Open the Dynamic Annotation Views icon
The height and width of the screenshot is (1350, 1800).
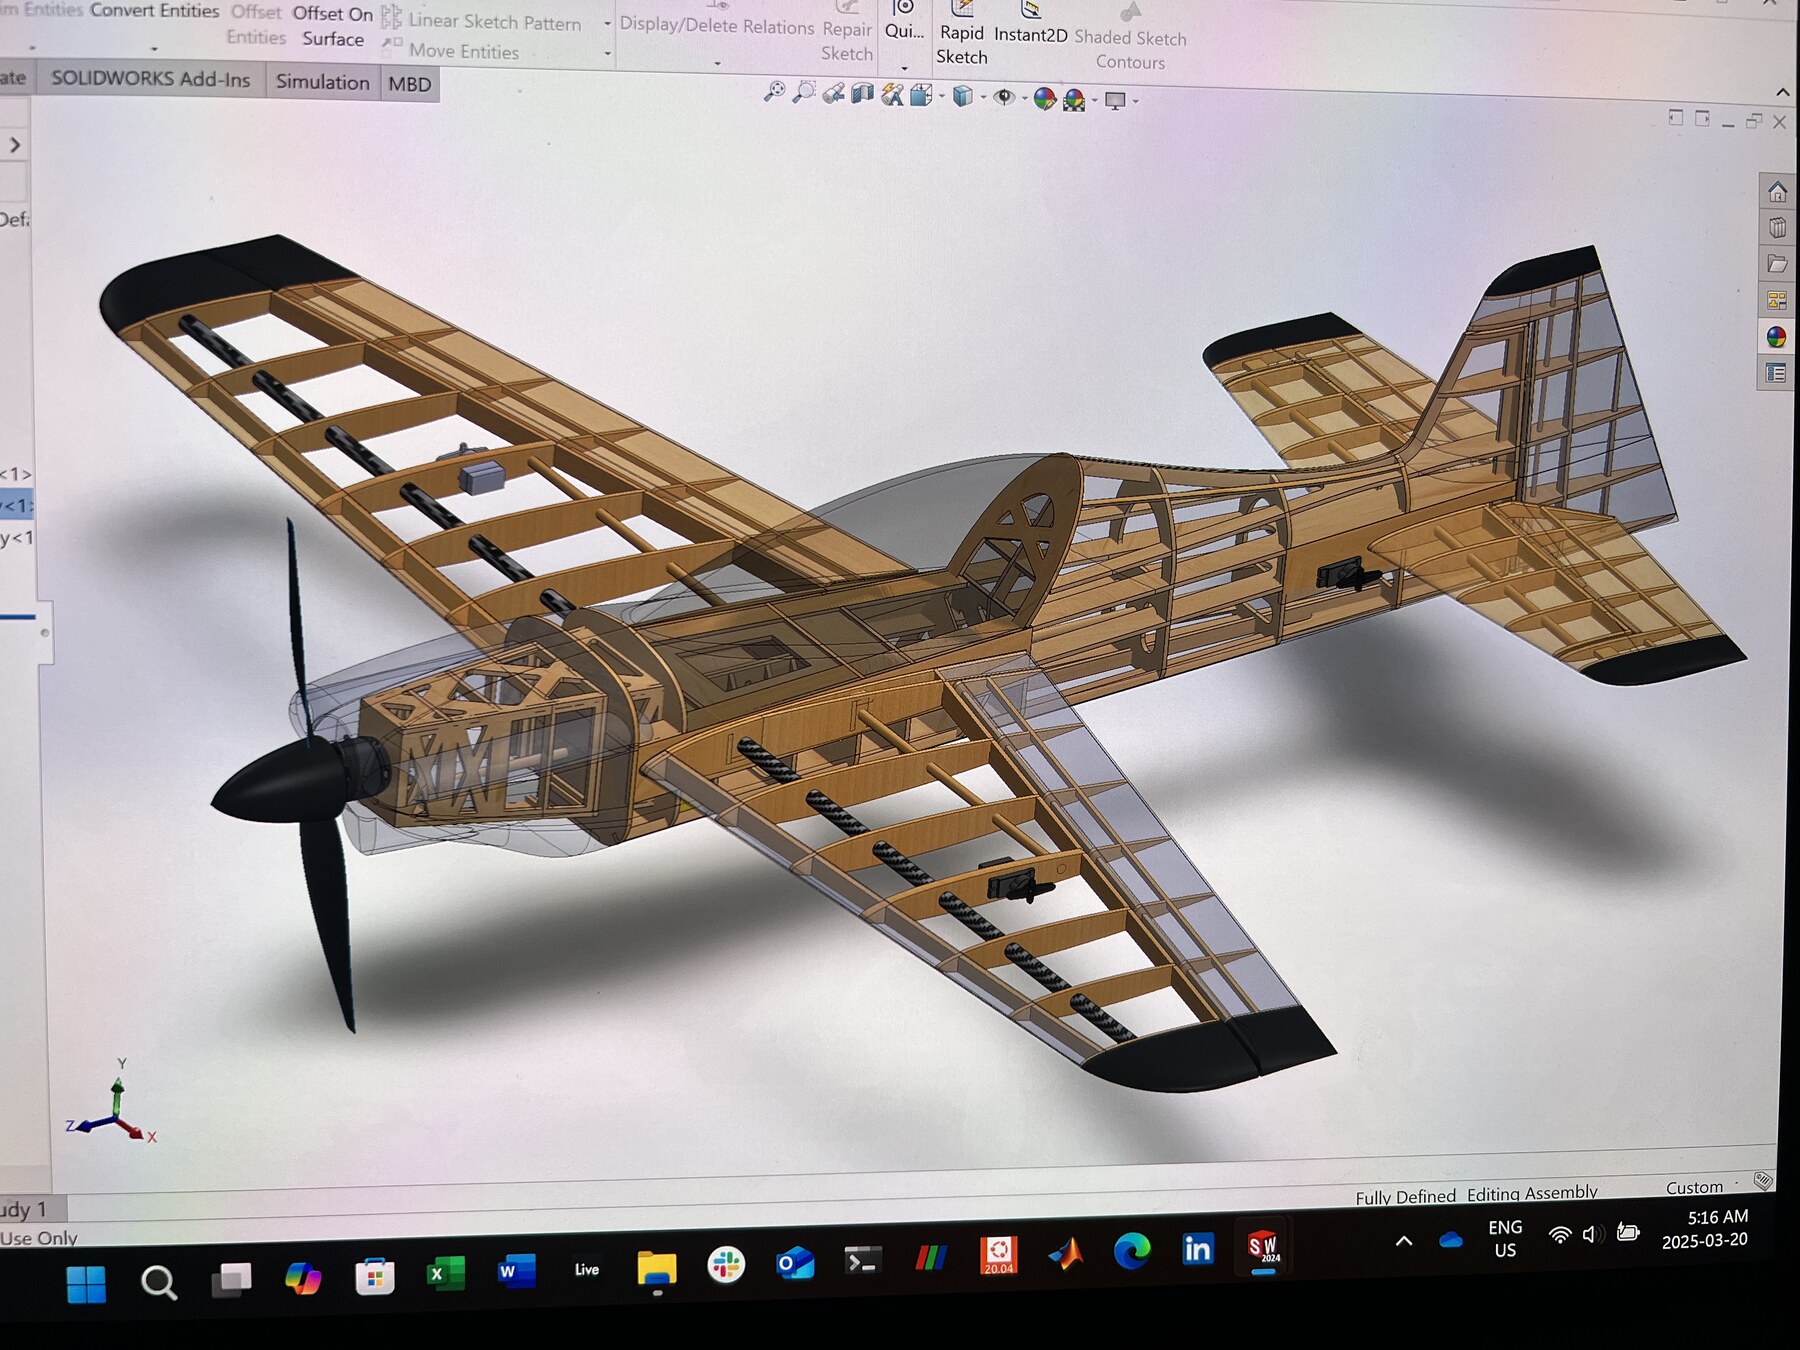point(892,95)
